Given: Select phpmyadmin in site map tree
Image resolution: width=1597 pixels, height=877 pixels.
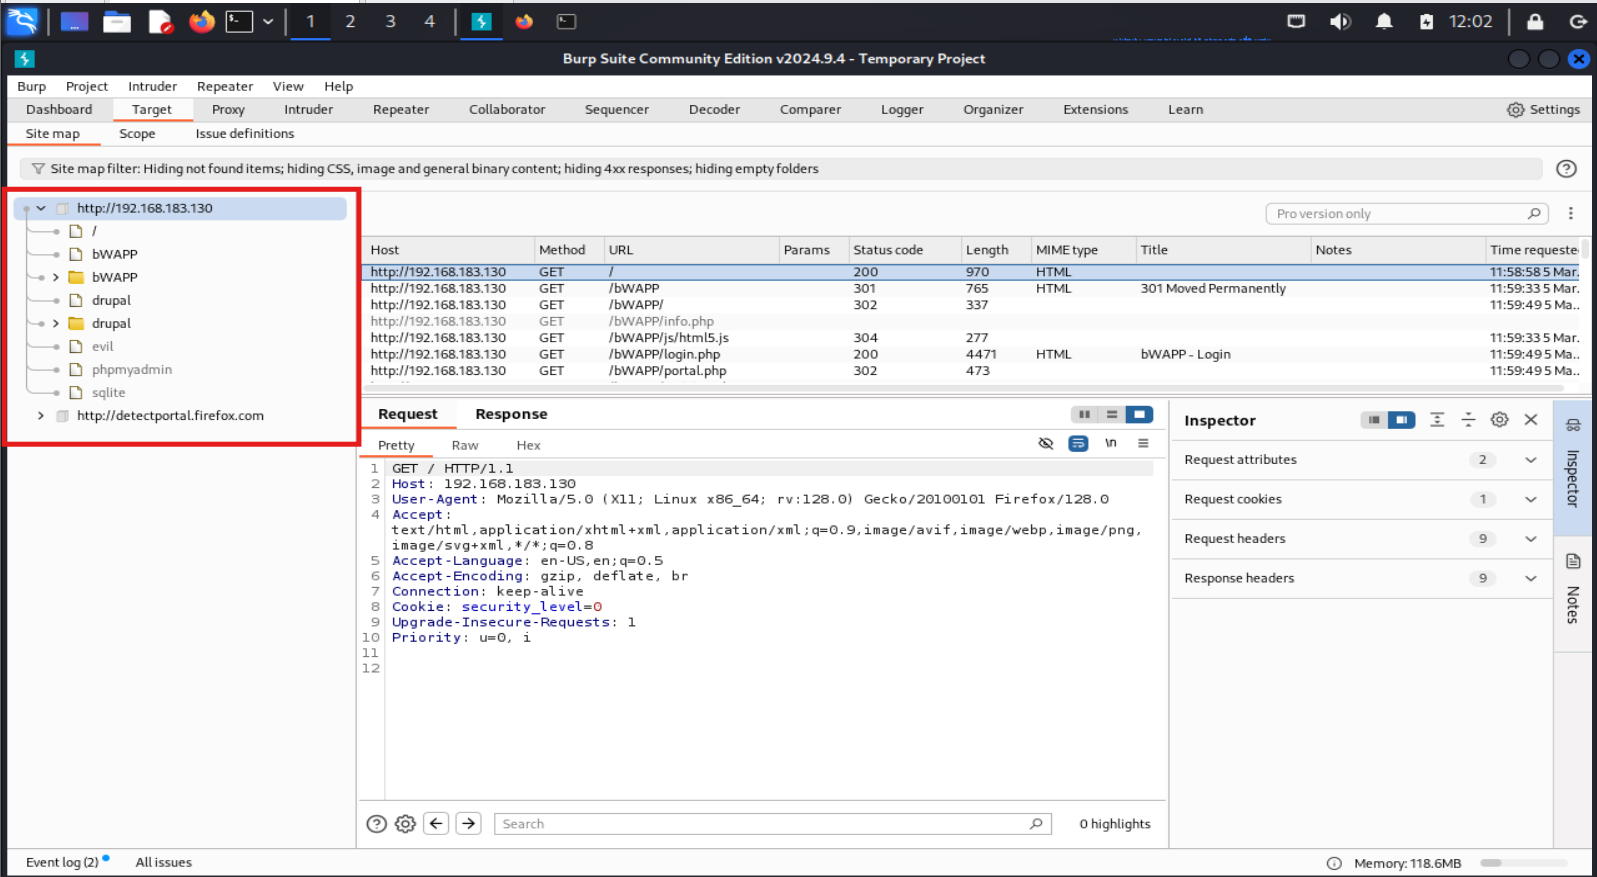Looking at the screenshot, I should (132, 369).
